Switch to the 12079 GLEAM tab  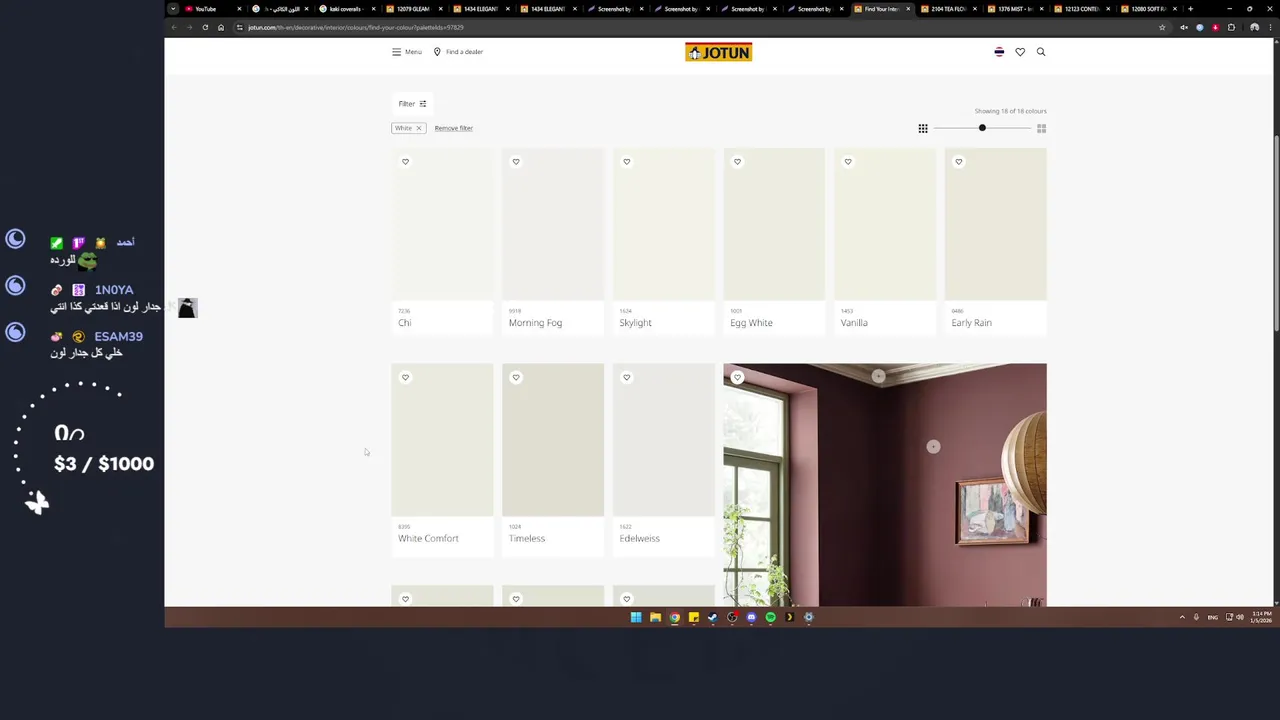[412, 9]
